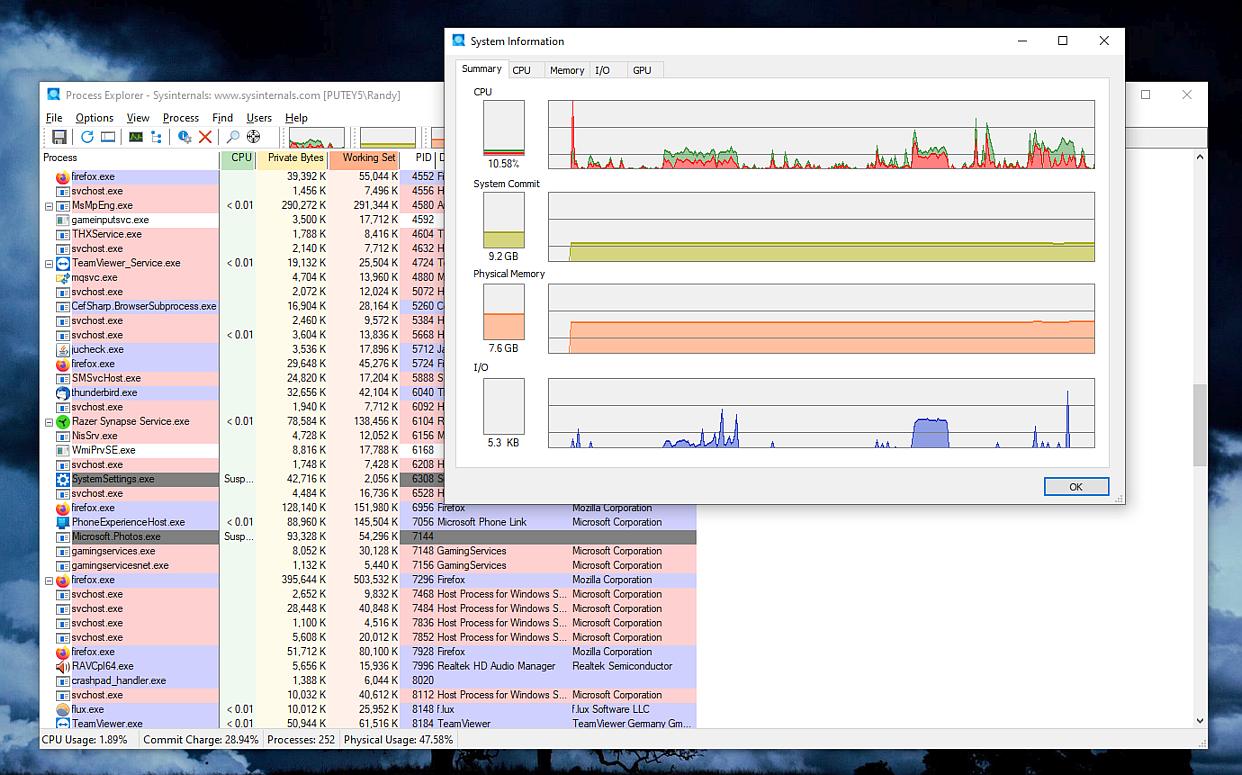Click the CPU history graph in Summary
This screenshot has height=775, width=1242.
[821, 134]
